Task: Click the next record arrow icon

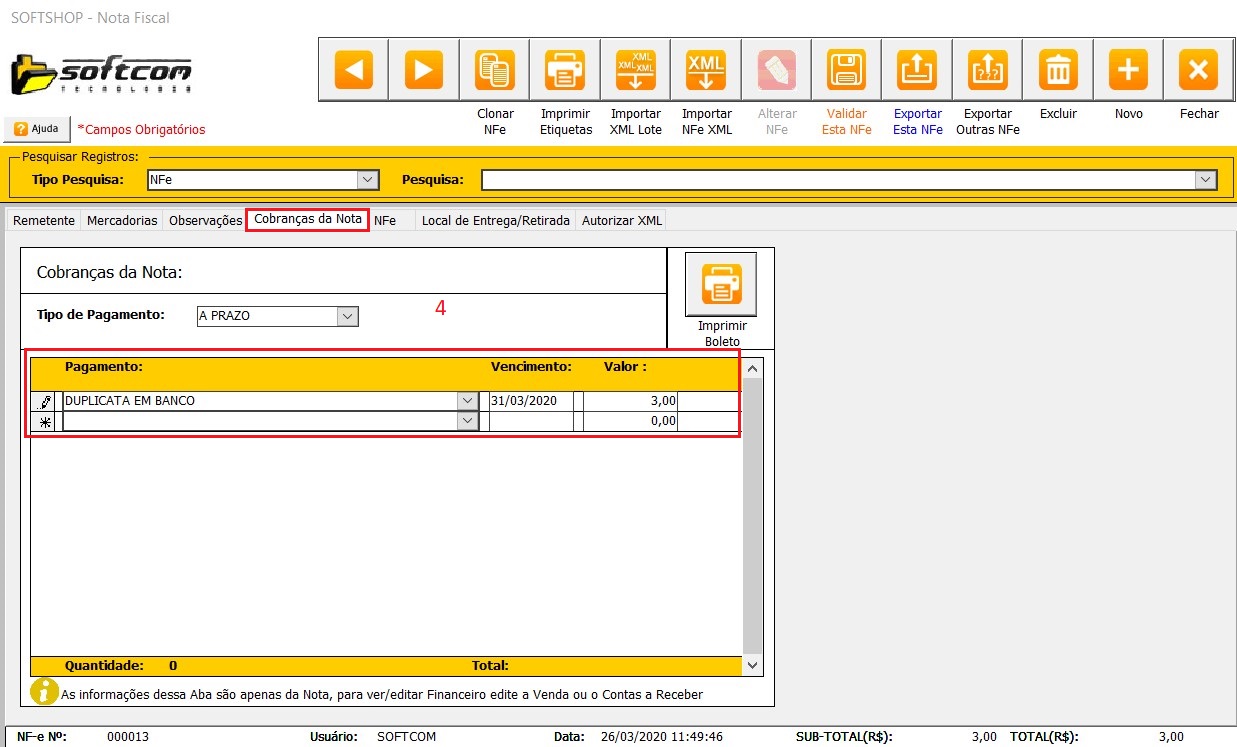Action: (x=423, y=70)
